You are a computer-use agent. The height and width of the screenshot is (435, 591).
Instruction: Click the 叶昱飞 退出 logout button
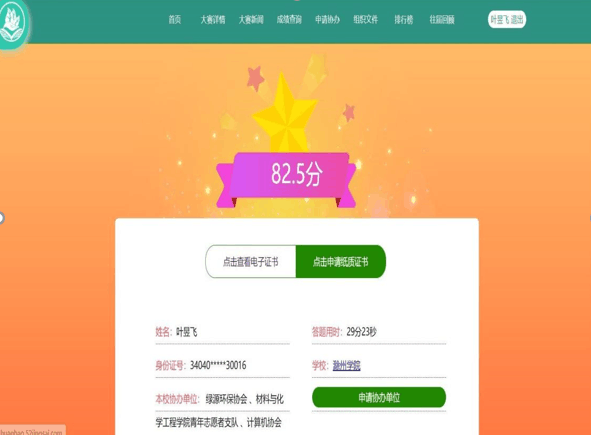click(x=507, y=20)
